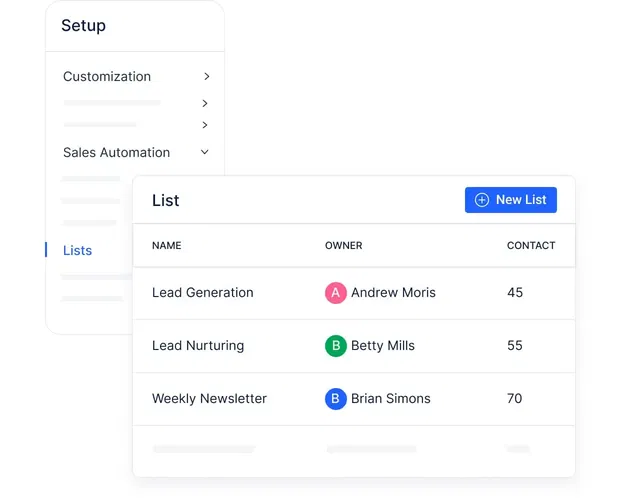Click the List panel heading
This screenshot has height=500, width=620.
(166, 200)
